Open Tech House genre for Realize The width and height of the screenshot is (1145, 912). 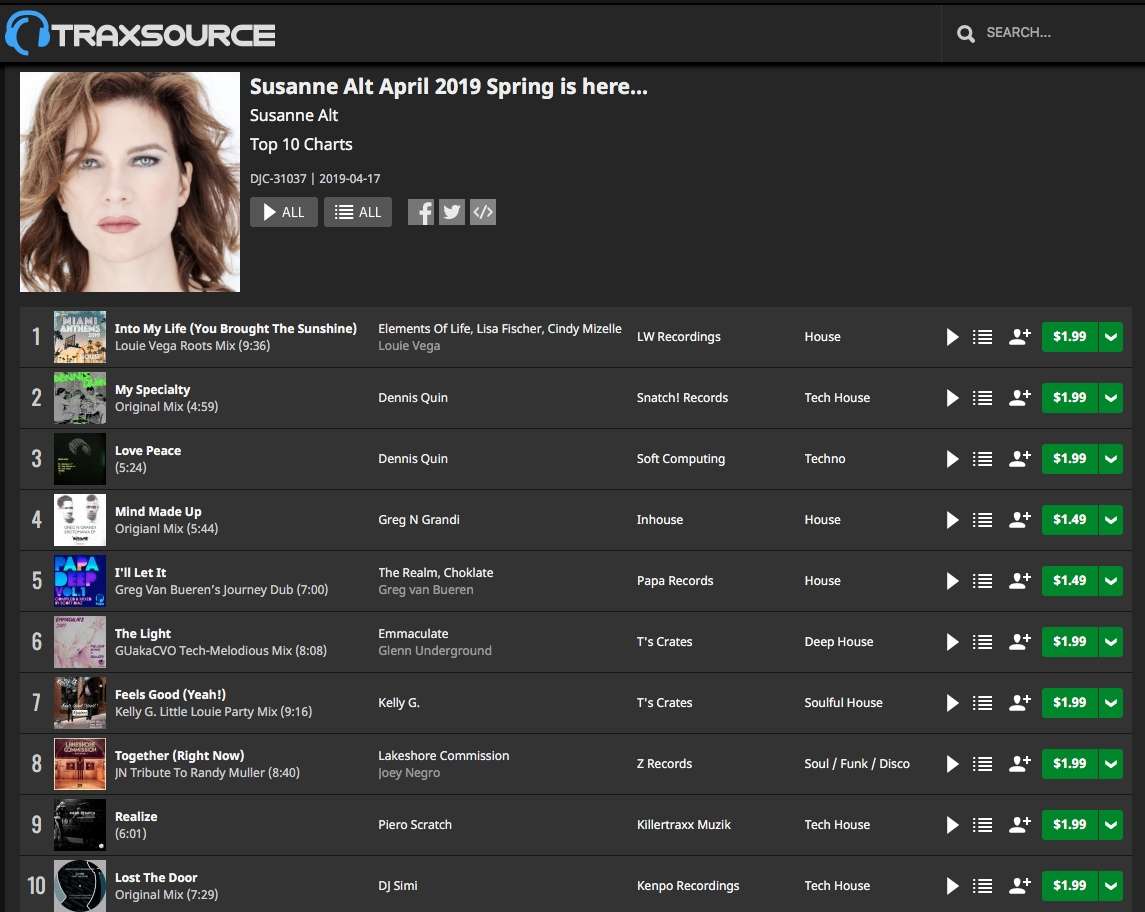coord(837,825)
